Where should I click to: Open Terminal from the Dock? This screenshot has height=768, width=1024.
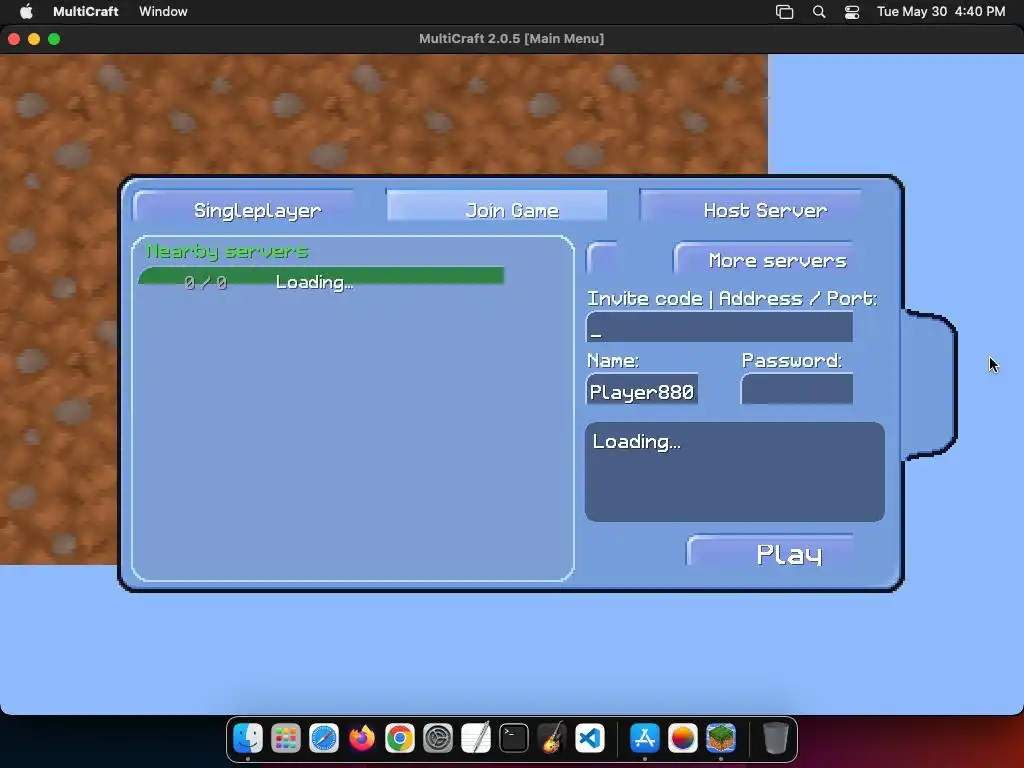click(514, 739)
